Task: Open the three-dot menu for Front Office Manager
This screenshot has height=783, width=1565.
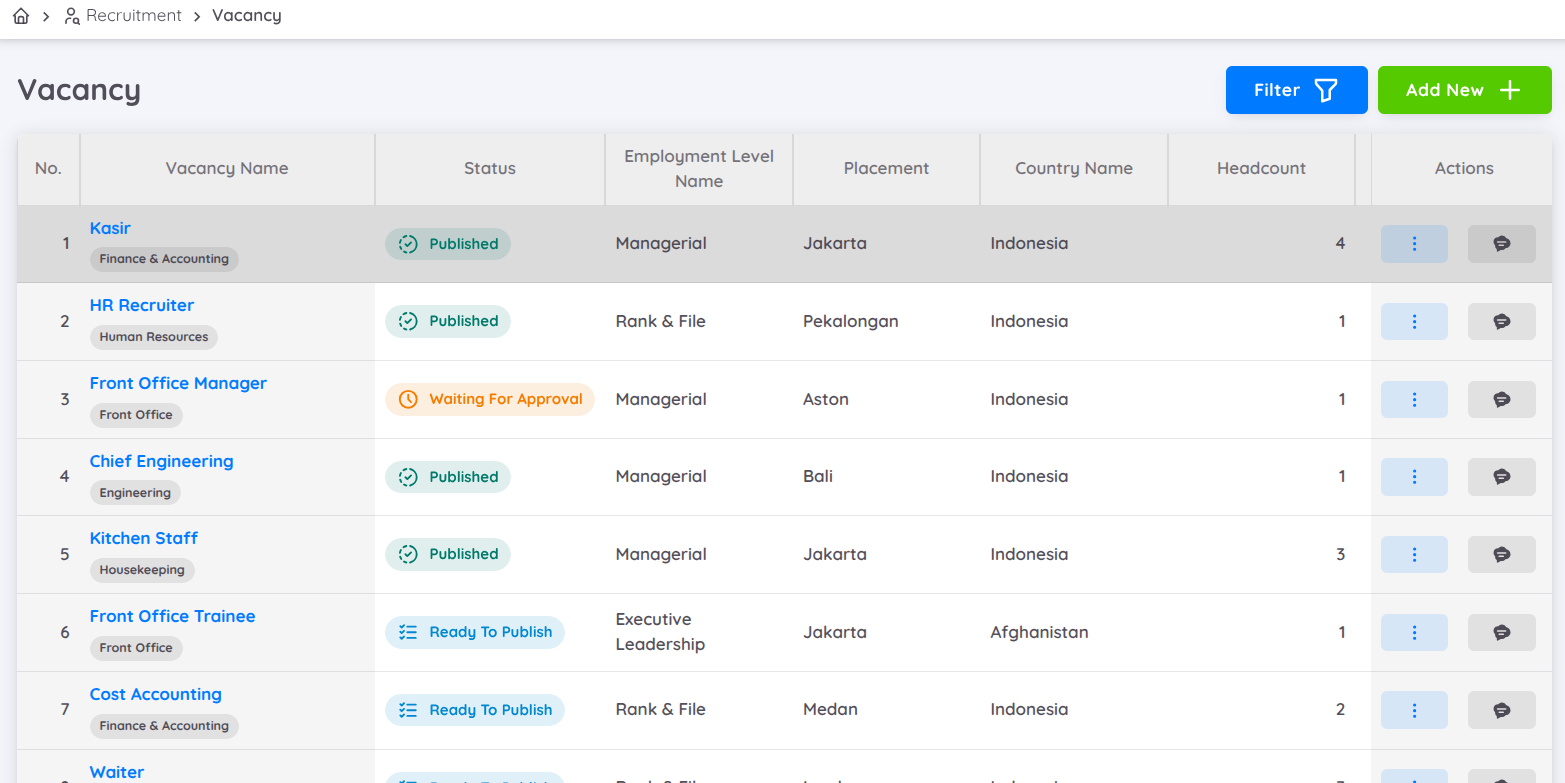Action: (x=1414, y=399)
